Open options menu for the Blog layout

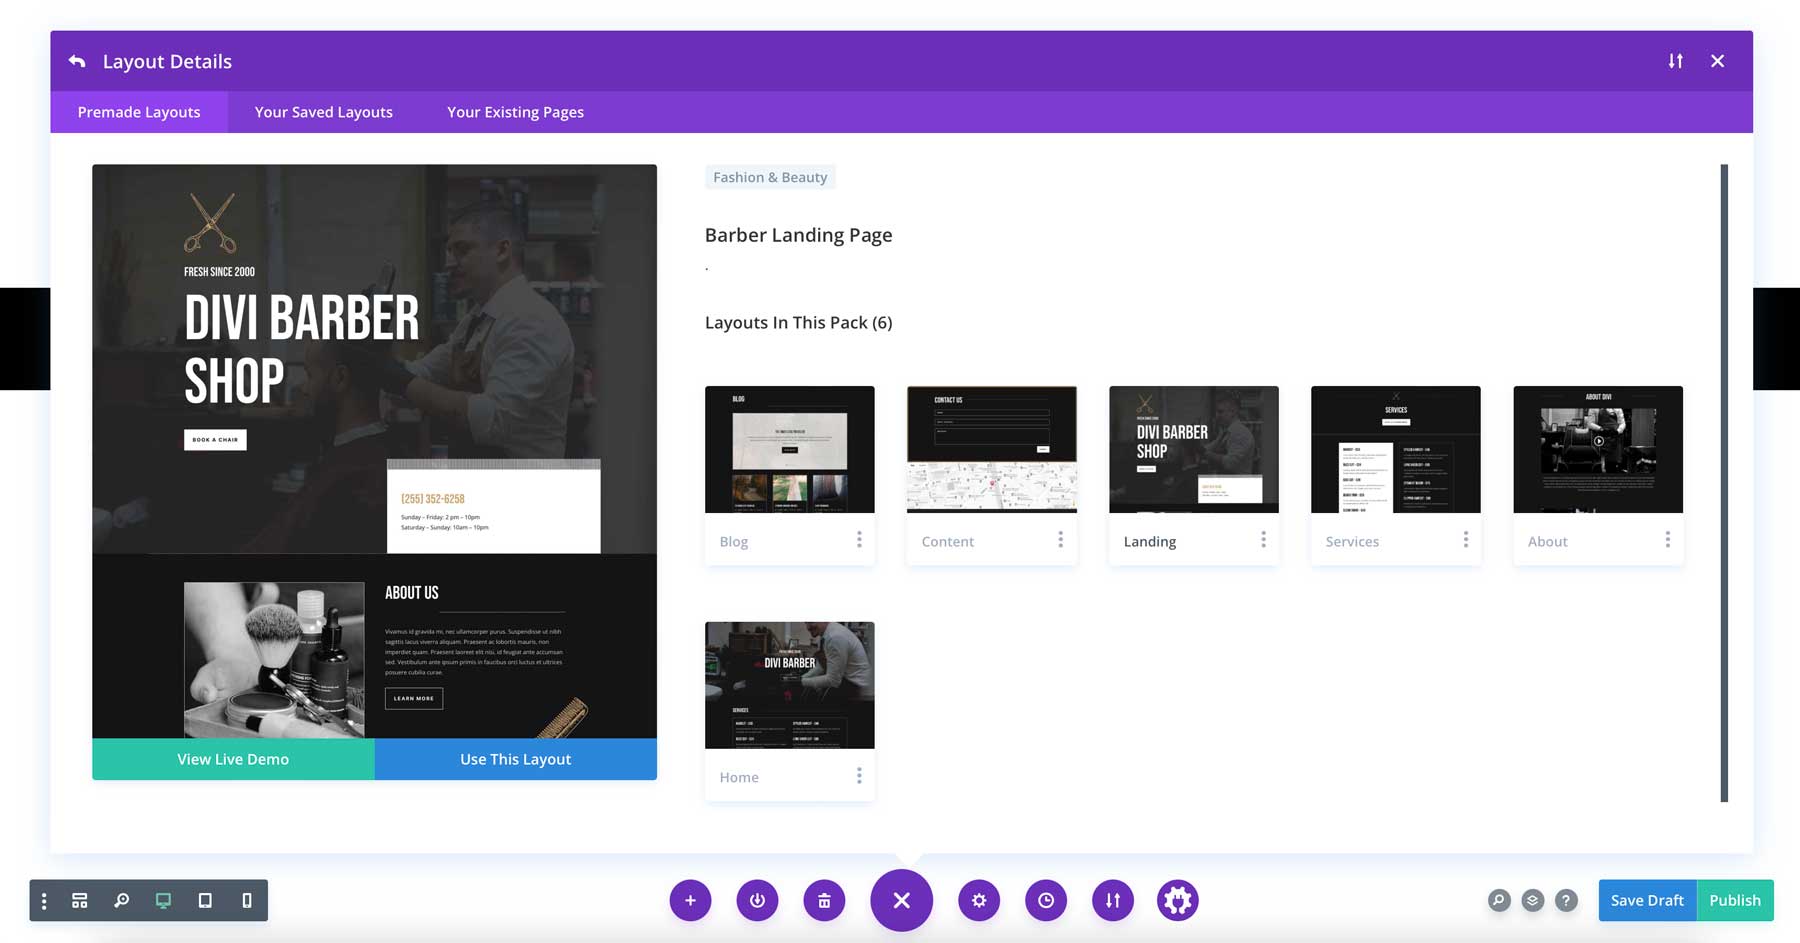[859, 539]
